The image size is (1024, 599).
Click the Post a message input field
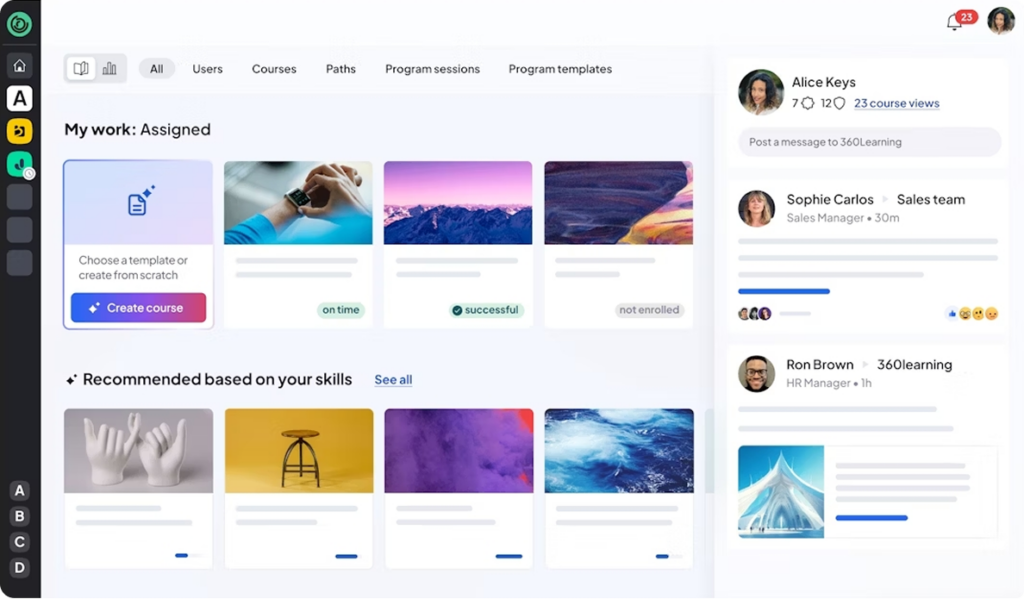click(867, 142)
